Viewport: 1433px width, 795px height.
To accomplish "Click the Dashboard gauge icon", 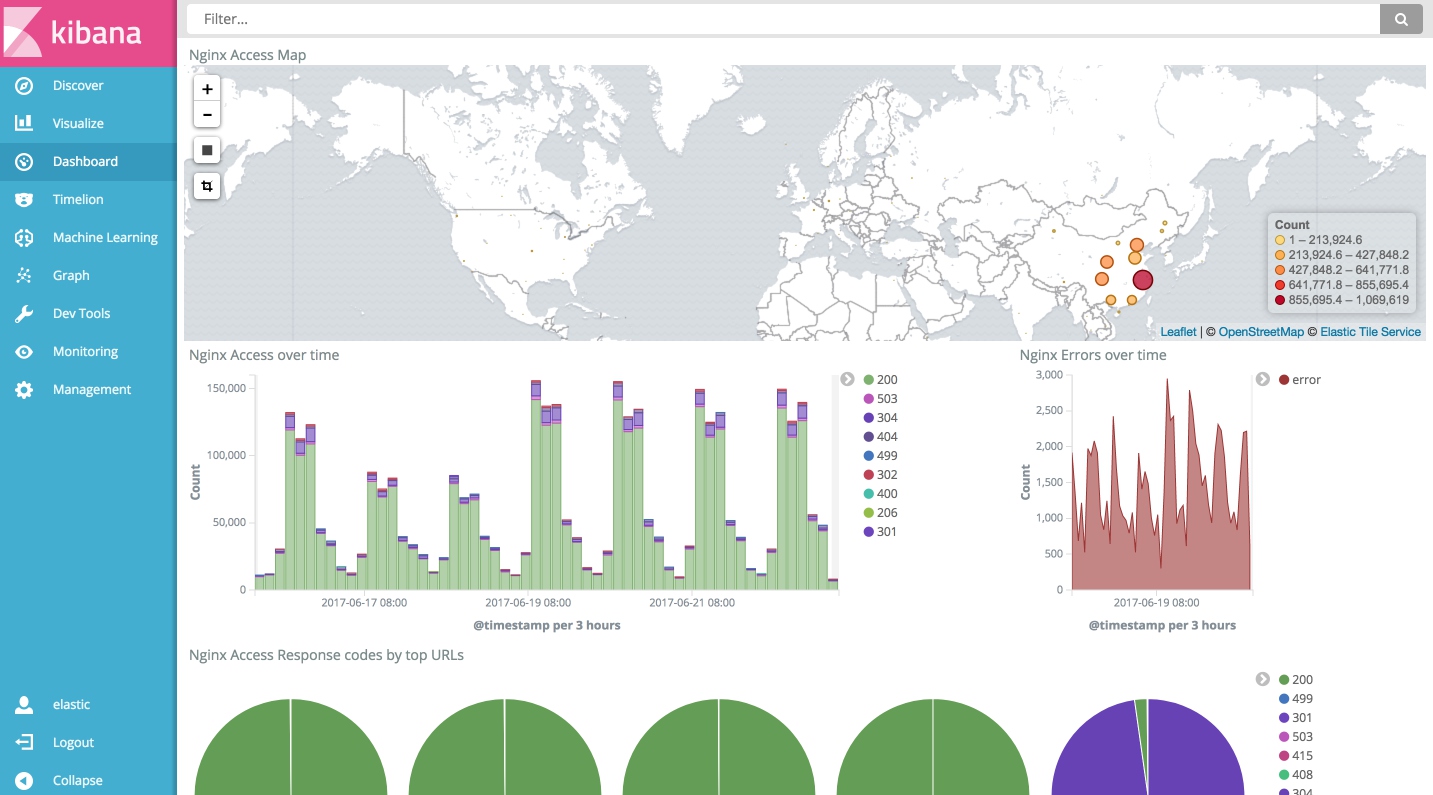I will click(x=24, y=161).
